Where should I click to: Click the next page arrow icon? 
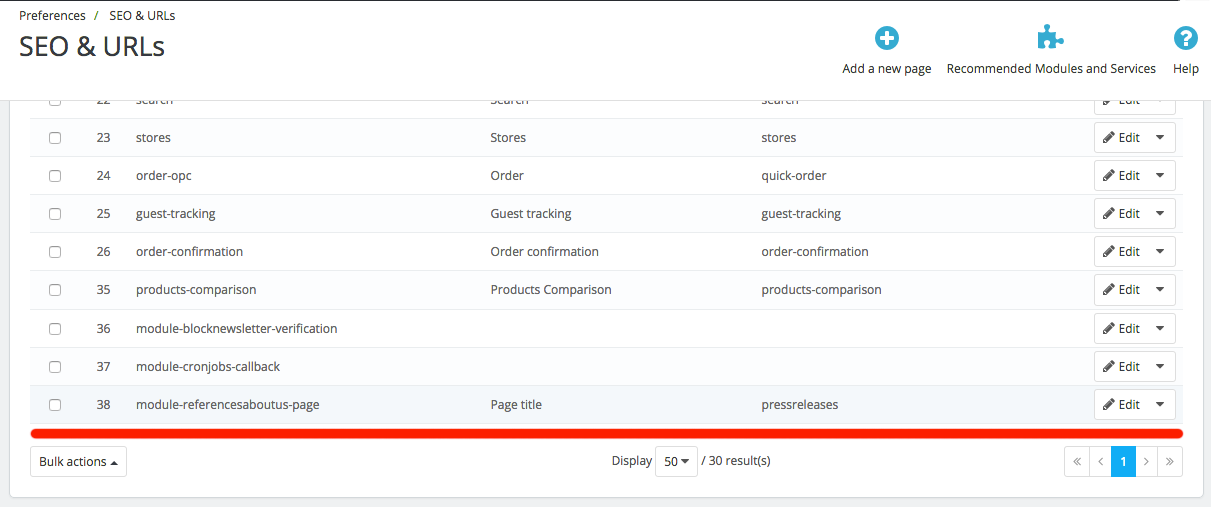pos(1147,462)
